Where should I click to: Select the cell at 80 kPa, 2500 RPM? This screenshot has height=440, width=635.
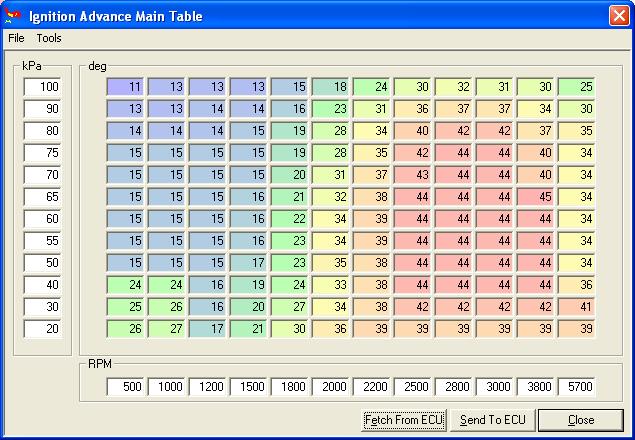[412, 131]
